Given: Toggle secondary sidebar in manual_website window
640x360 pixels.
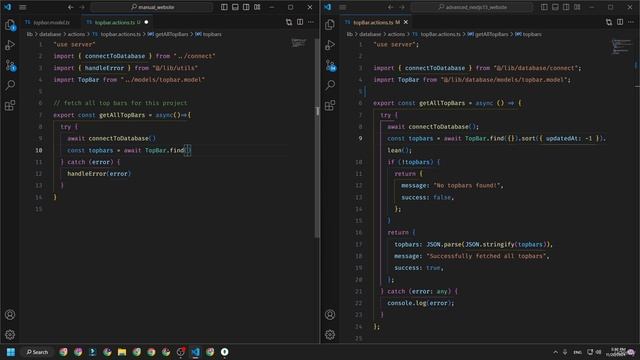Looking at the screenshot, I should (246, 7).
